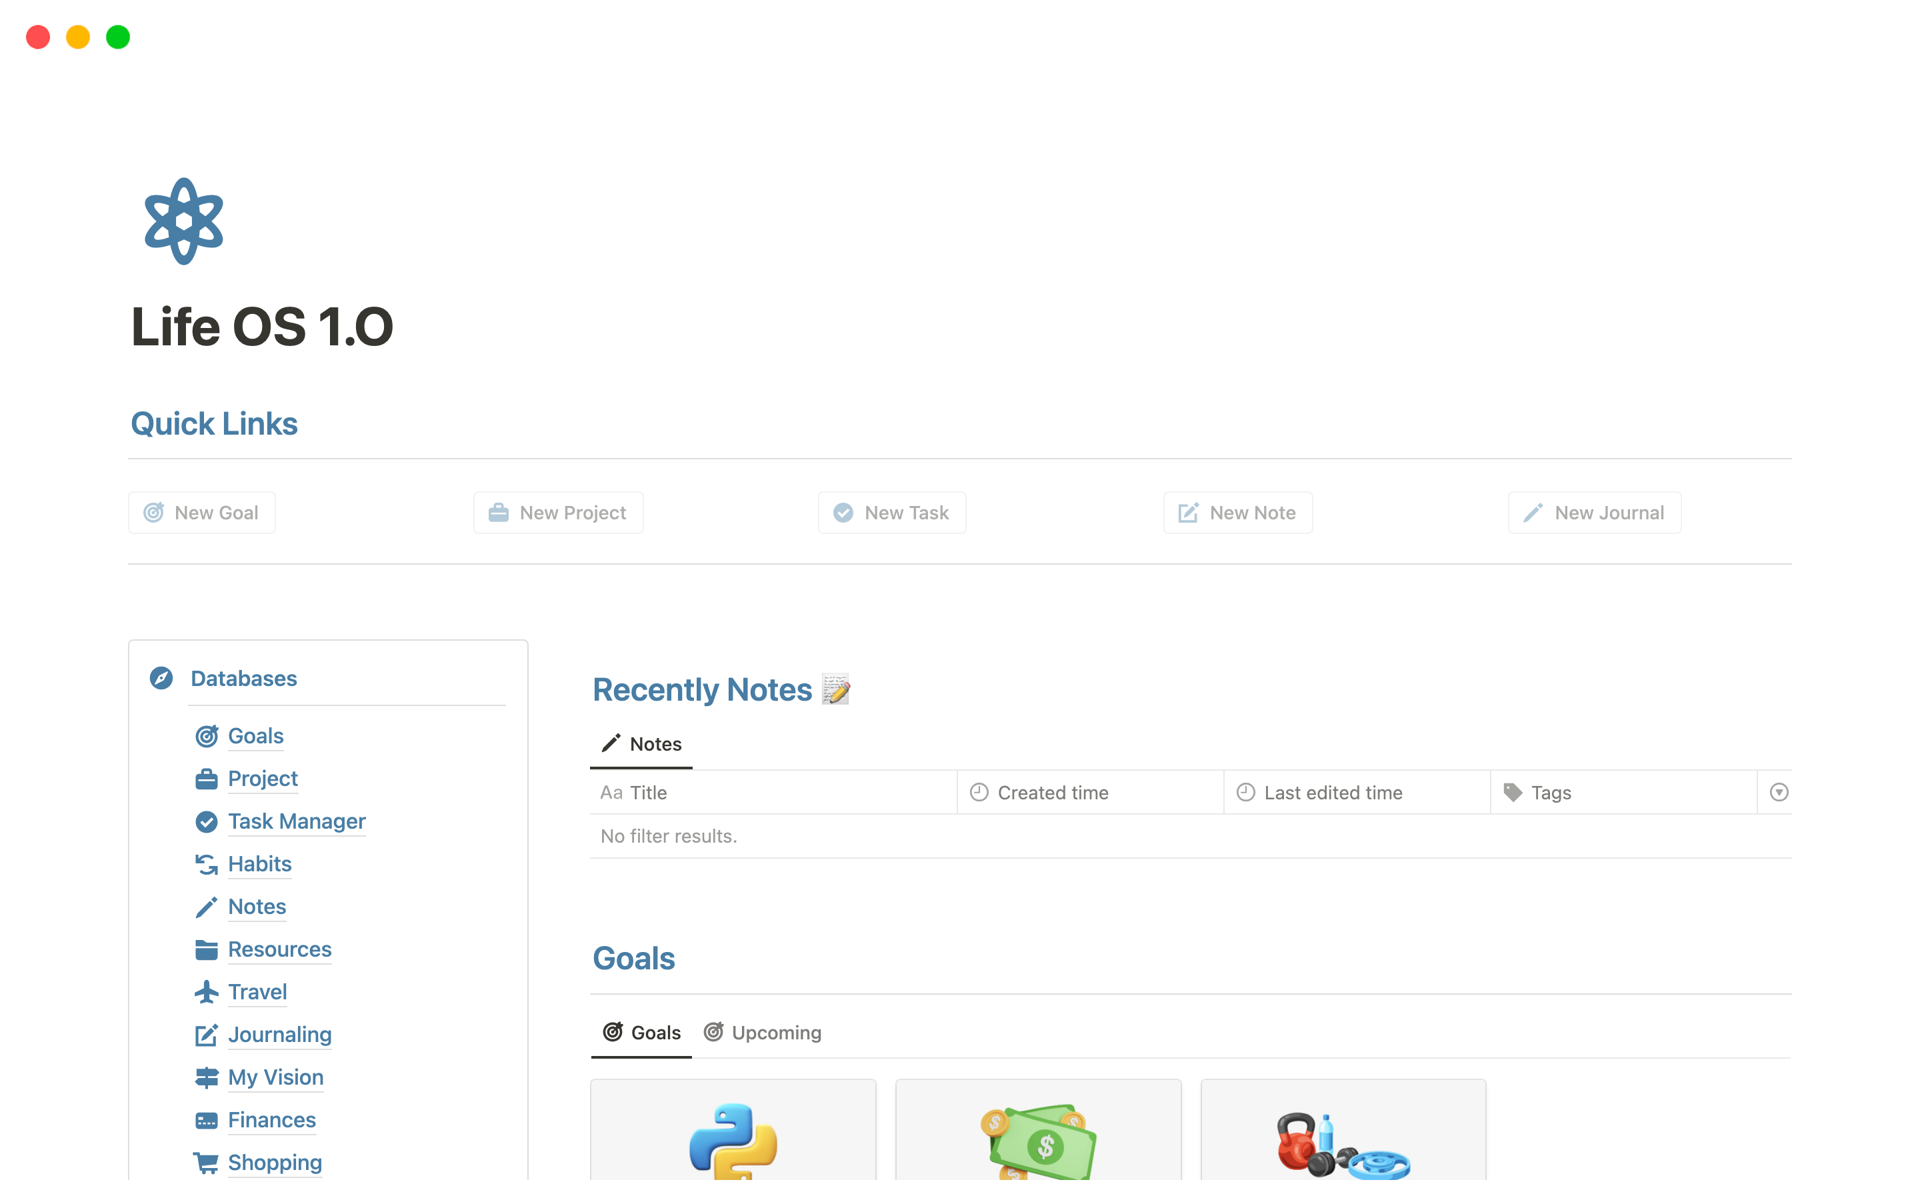Image resolution: width=1920 pixels, height=1200 pixels.
Task: Click New Journal quick link button
Action: click(1594, 512)
